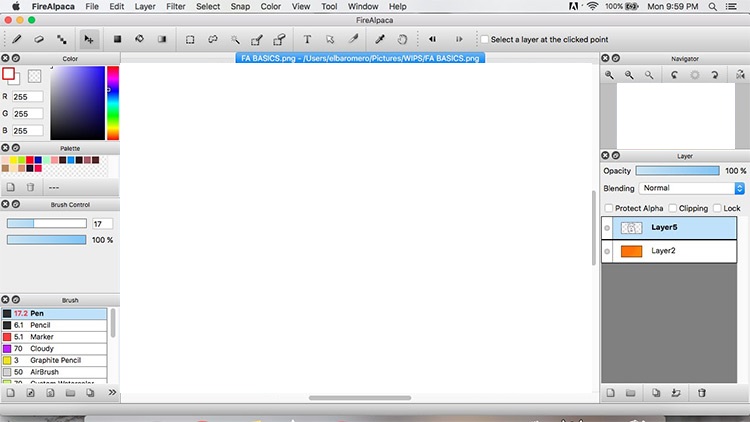Open the Filter menu

(176, 6)
